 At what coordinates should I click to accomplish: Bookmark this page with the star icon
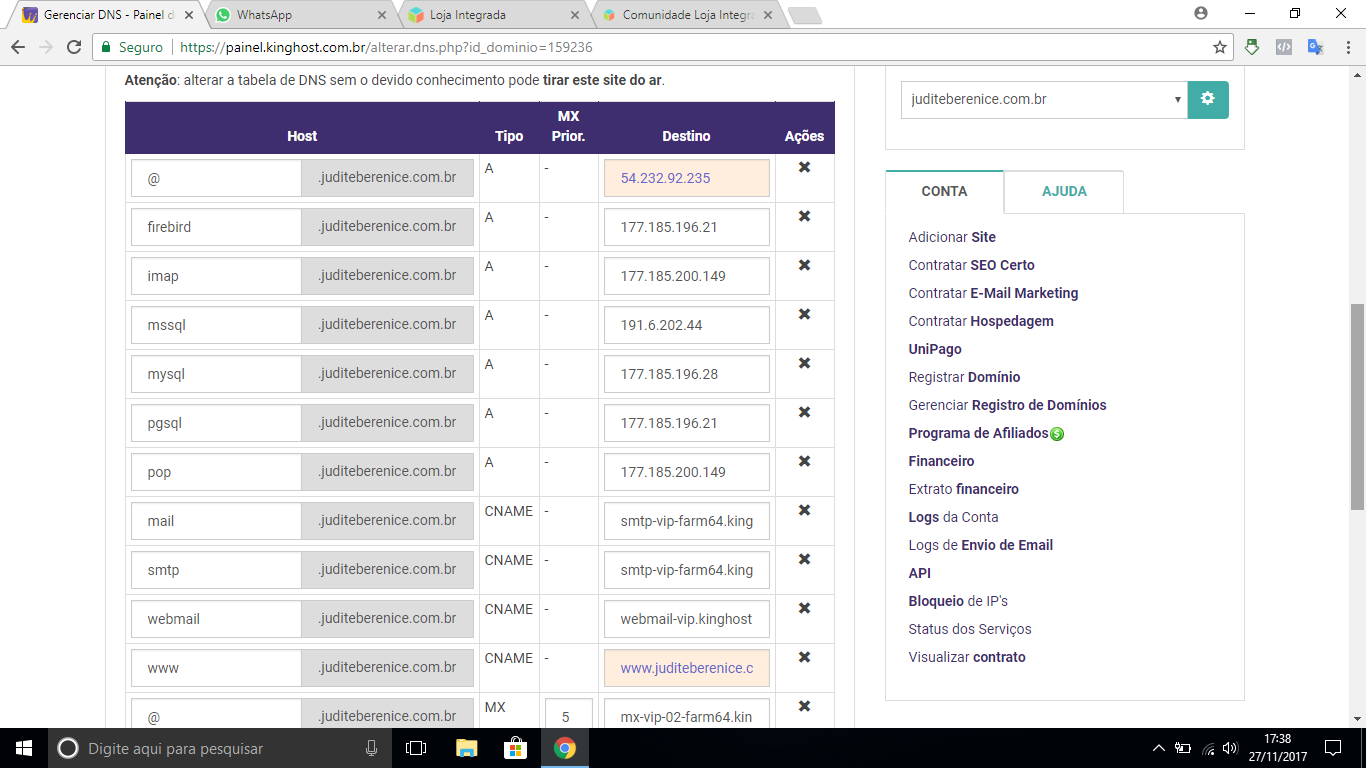tap(1220, 47)
